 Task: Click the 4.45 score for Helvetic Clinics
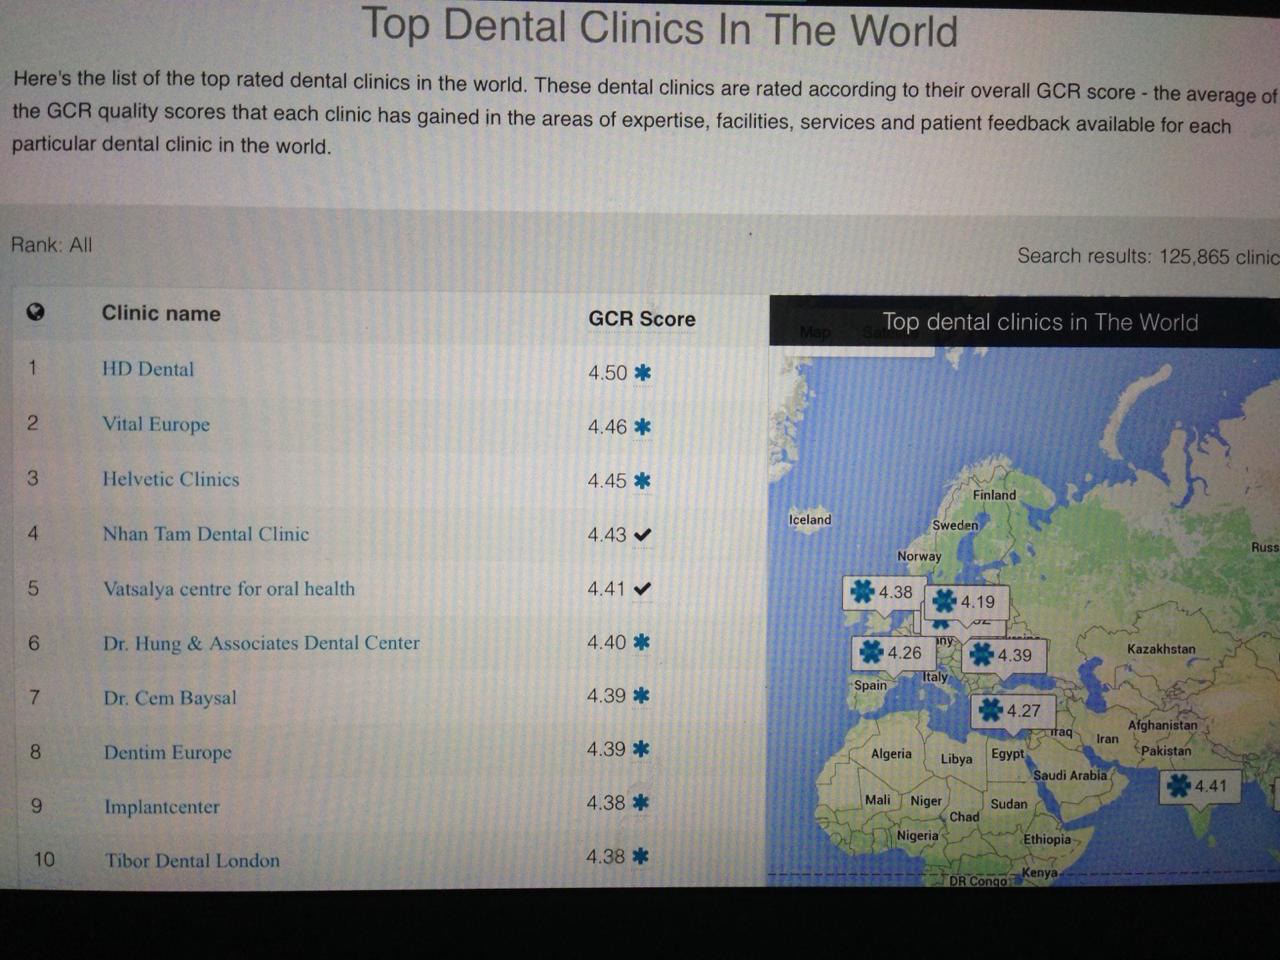coord(608,481)
